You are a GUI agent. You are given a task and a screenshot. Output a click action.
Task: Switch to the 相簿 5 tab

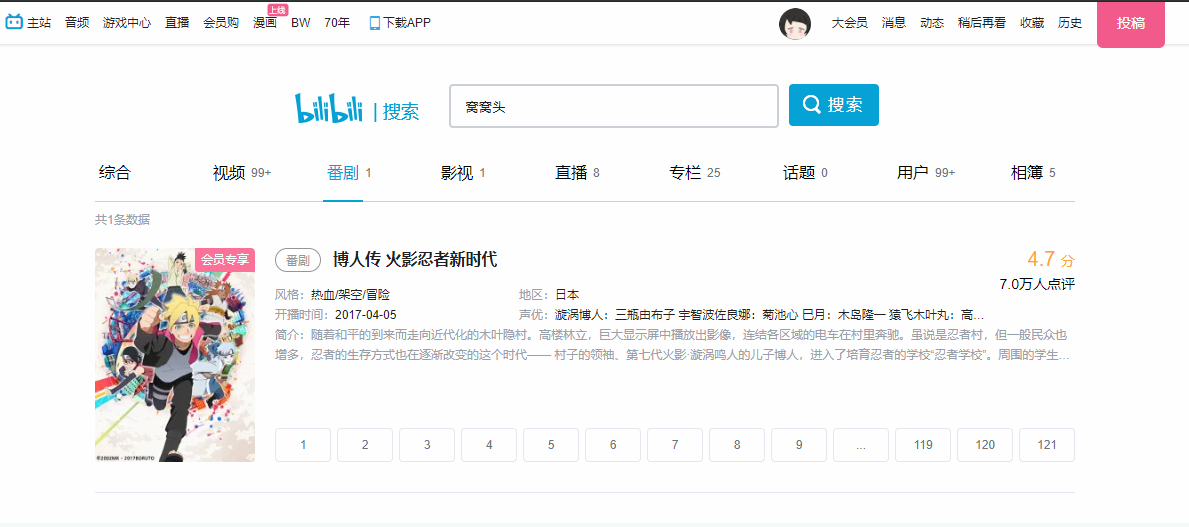coord(1033,173)
